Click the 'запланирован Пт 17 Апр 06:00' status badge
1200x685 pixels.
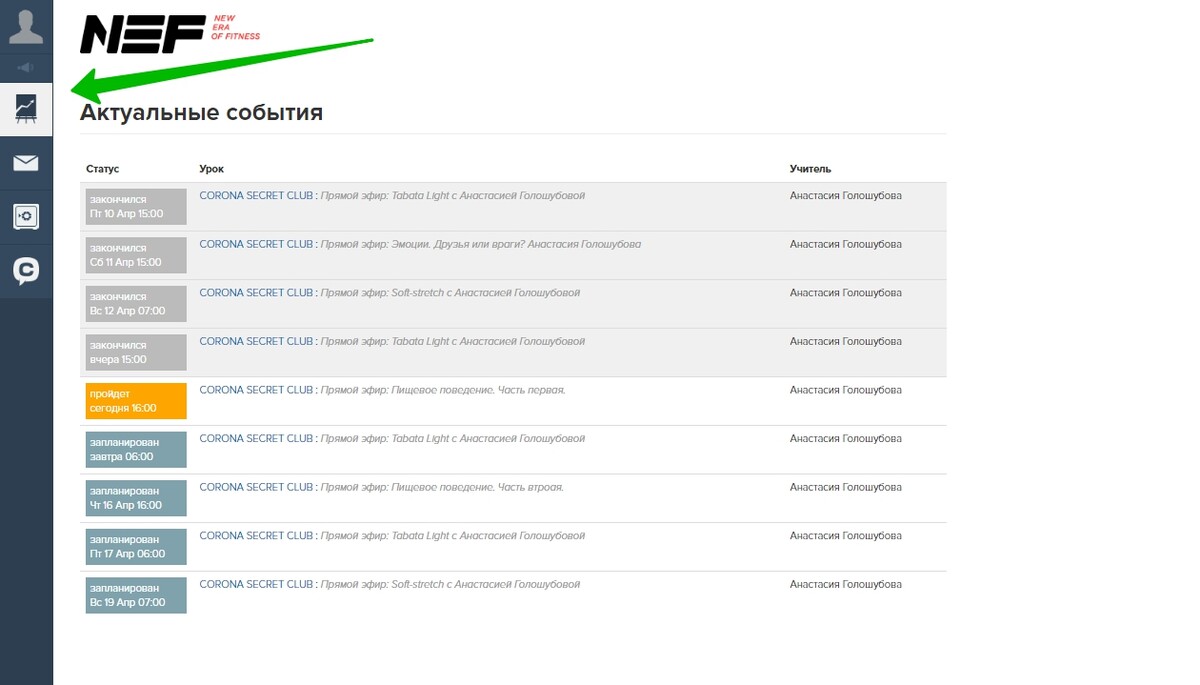click(x=136, y=546)
